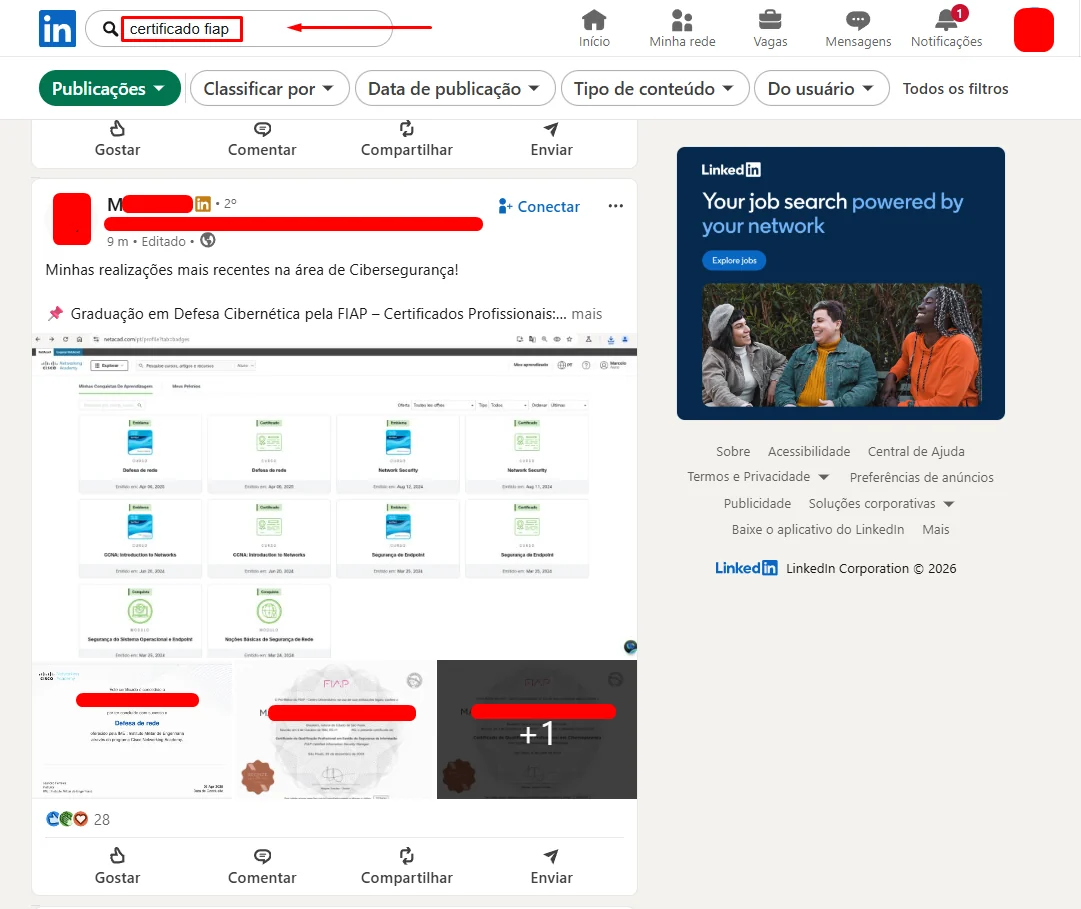Open the FIAP certificate middle image
Screen dimensions: 1081x909
pyautogui.click(x=334, y=730)
